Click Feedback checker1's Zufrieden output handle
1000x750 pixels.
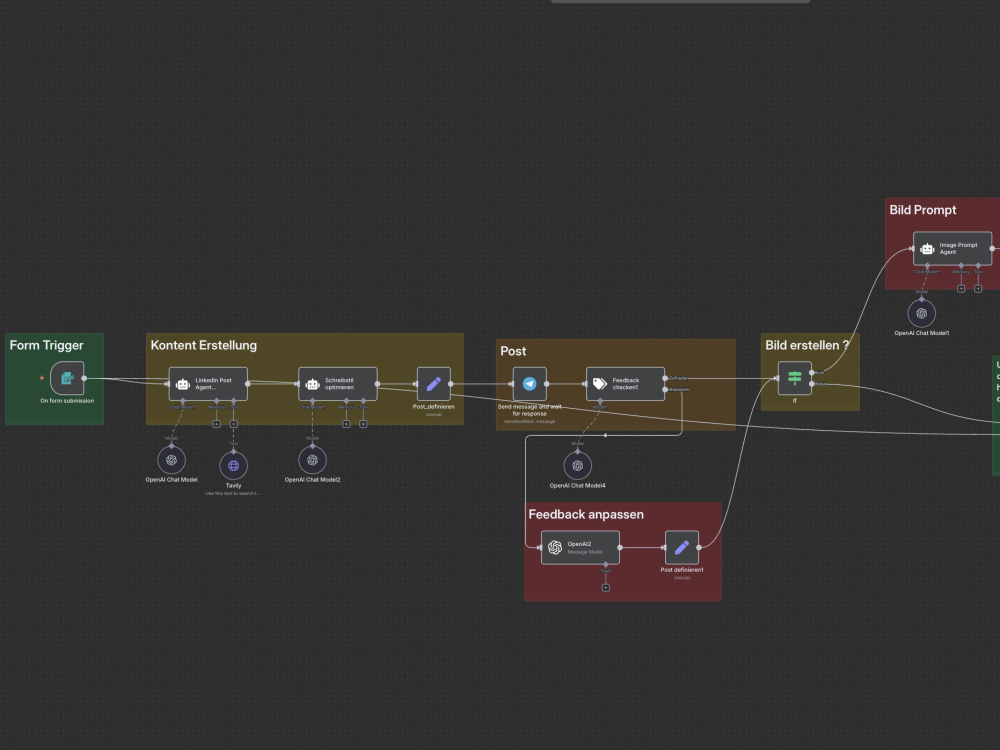(x=665, y=378)
